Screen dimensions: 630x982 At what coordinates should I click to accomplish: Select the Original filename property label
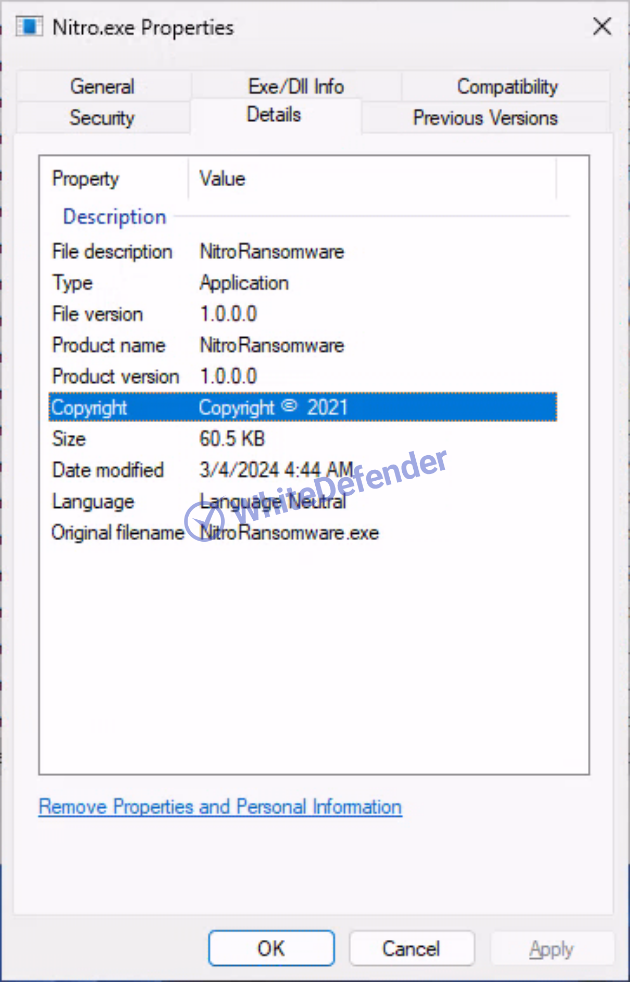(118, 533)
